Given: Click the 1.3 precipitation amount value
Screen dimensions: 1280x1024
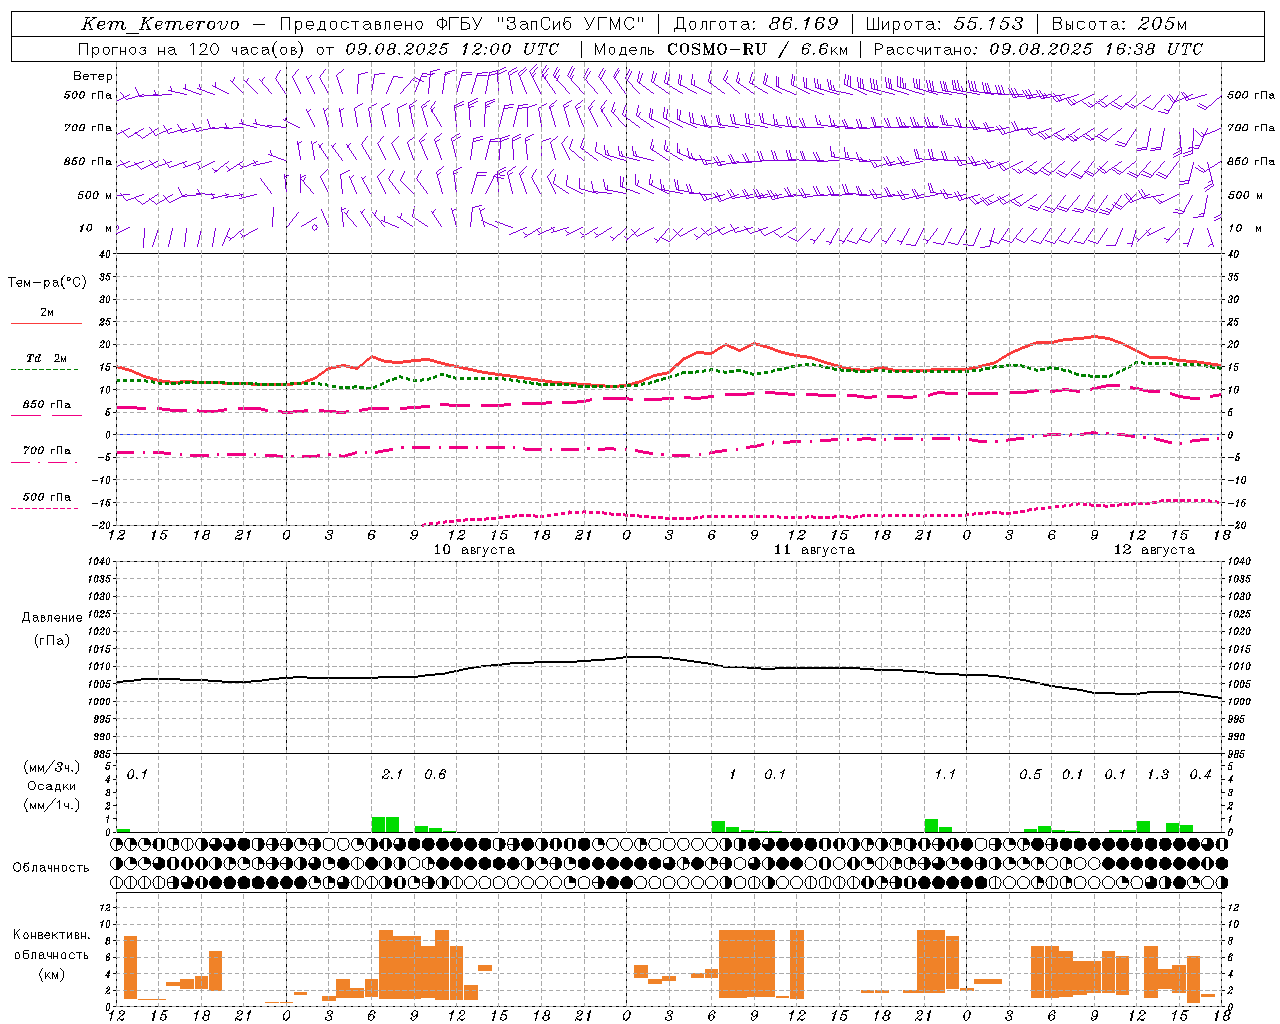Looking at the screenshot, I should 1158,775.
